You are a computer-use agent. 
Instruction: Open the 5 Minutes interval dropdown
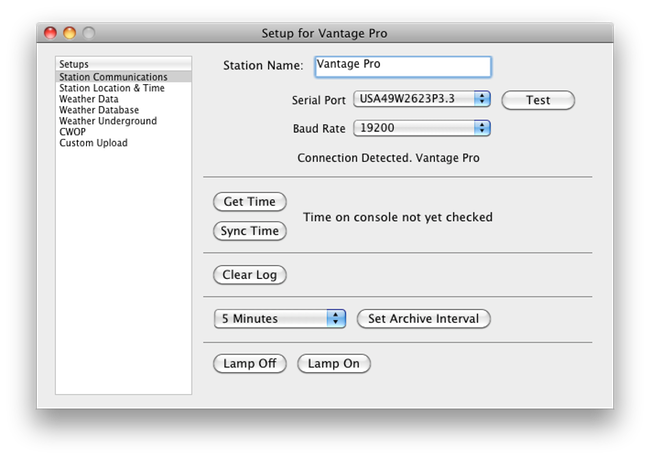[280, 318]
